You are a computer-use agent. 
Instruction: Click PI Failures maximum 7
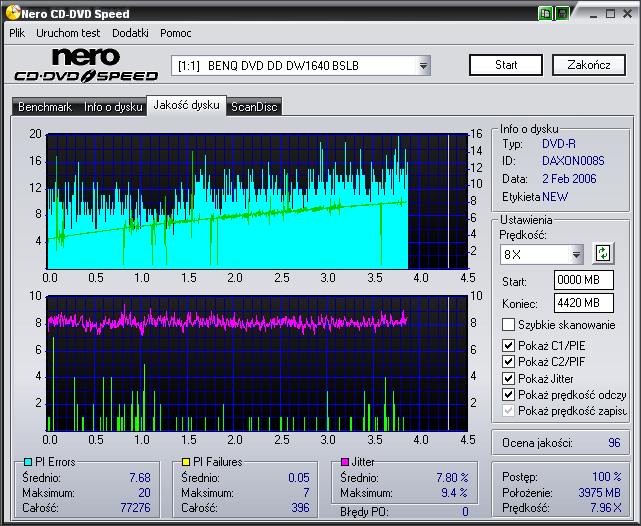click(x=306, y=493)
